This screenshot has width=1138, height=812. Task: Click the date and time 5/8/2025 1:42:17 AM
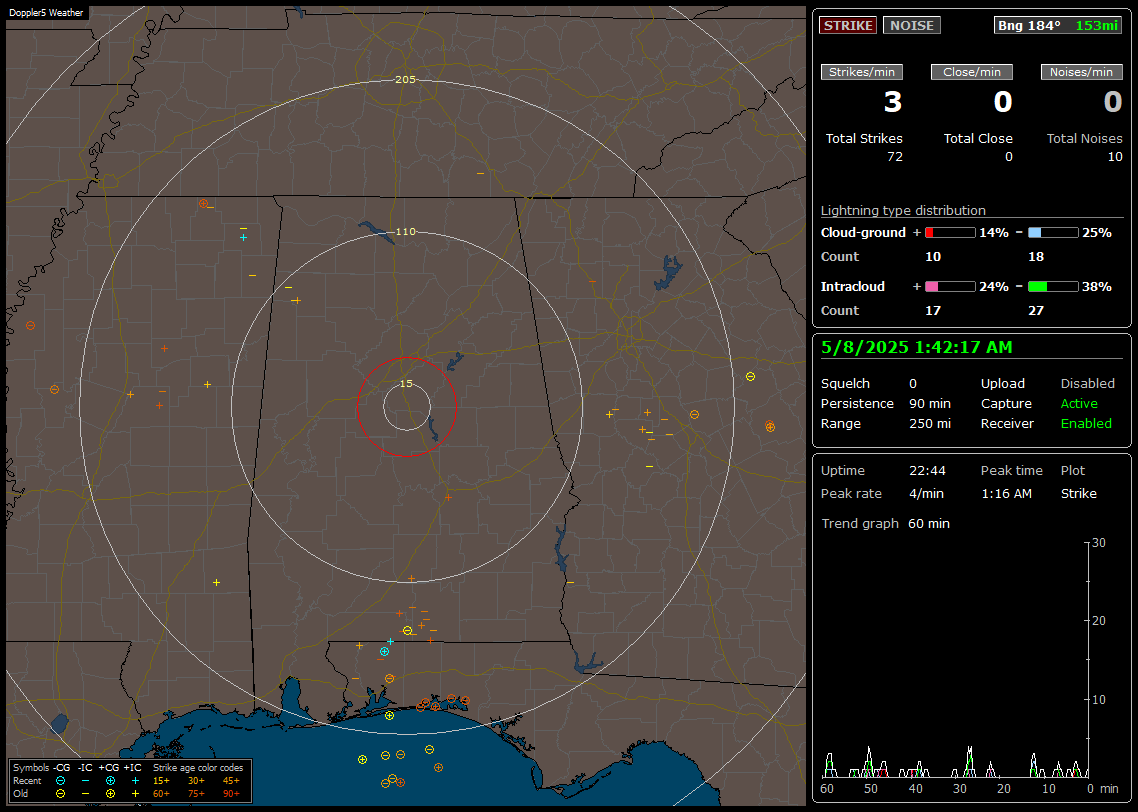tap(916, 348)
